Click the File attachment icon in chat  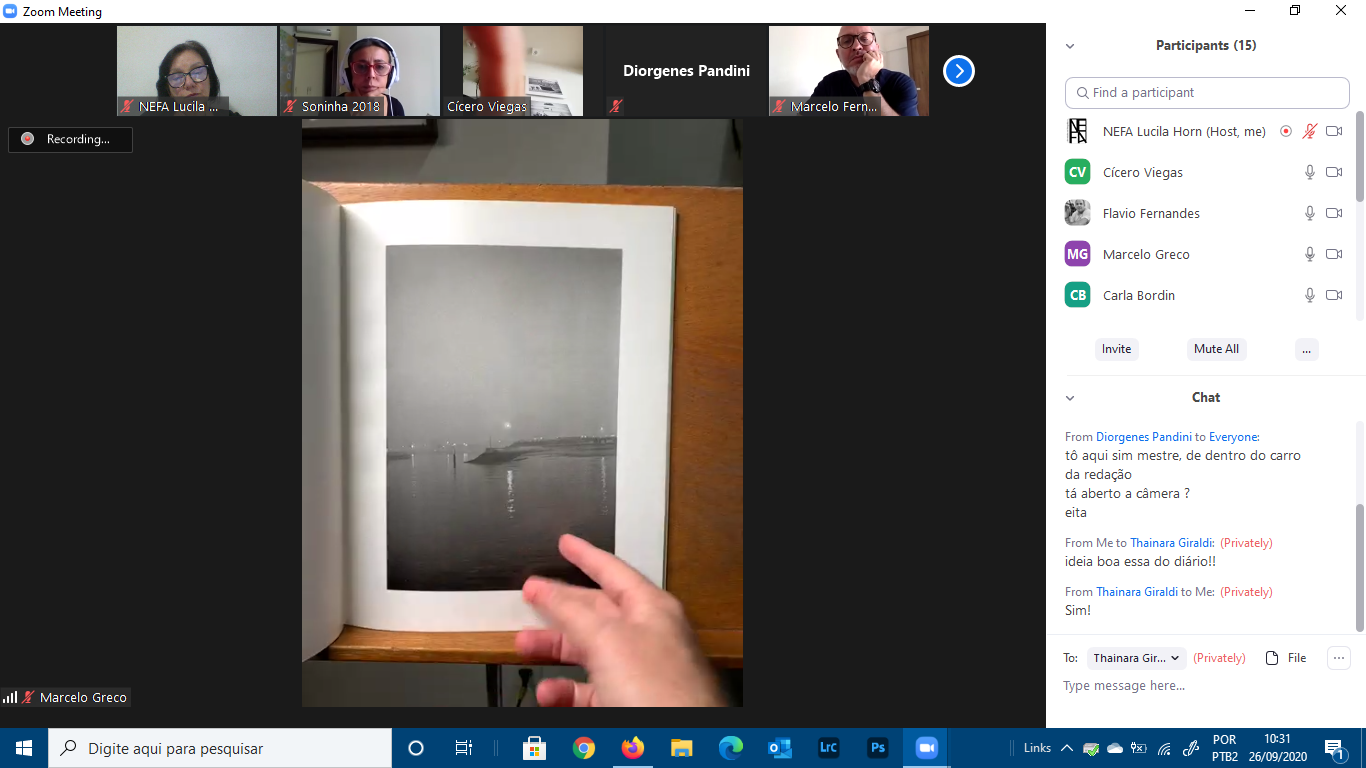pyautogui.click(x=1273, y=658)
